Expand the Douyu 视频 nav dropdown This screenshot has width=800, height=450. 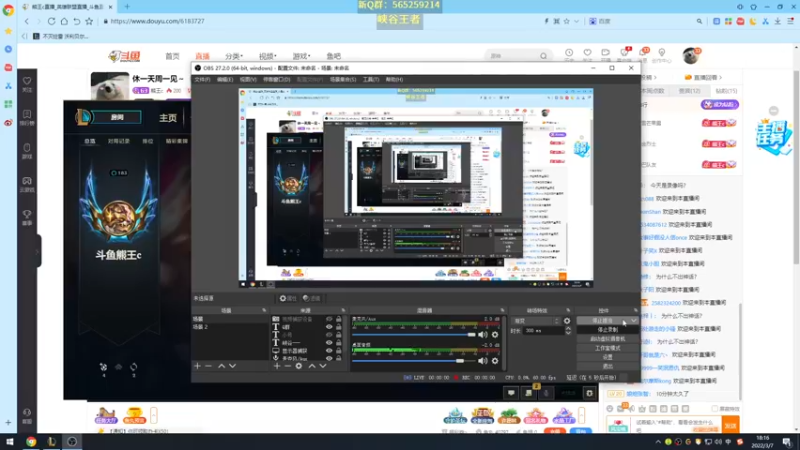point(267,56)
